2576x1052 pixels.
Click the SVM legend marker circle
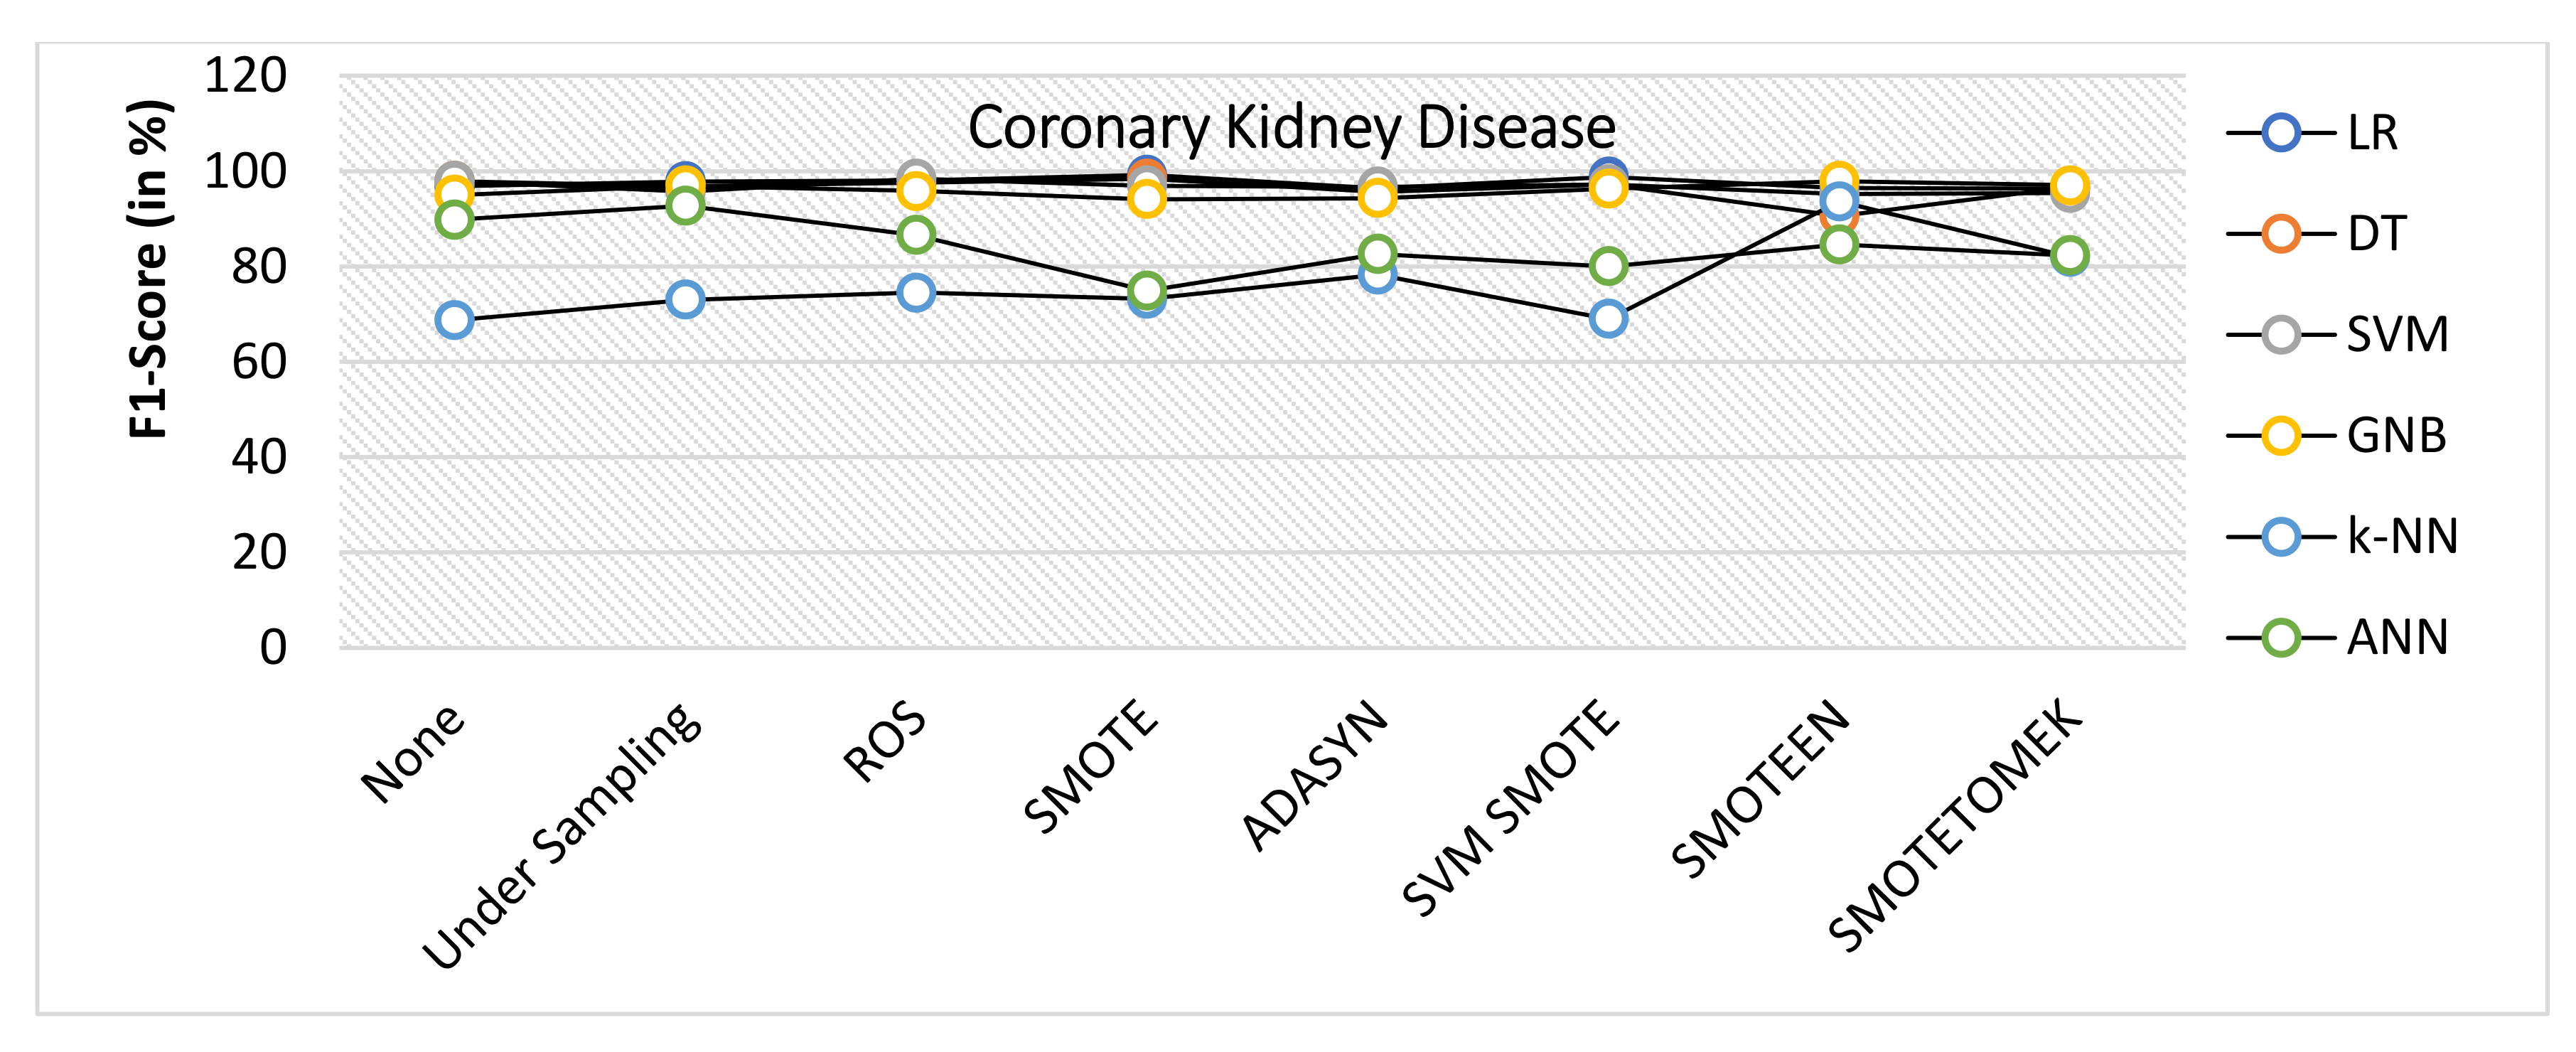click(2281, 334)
